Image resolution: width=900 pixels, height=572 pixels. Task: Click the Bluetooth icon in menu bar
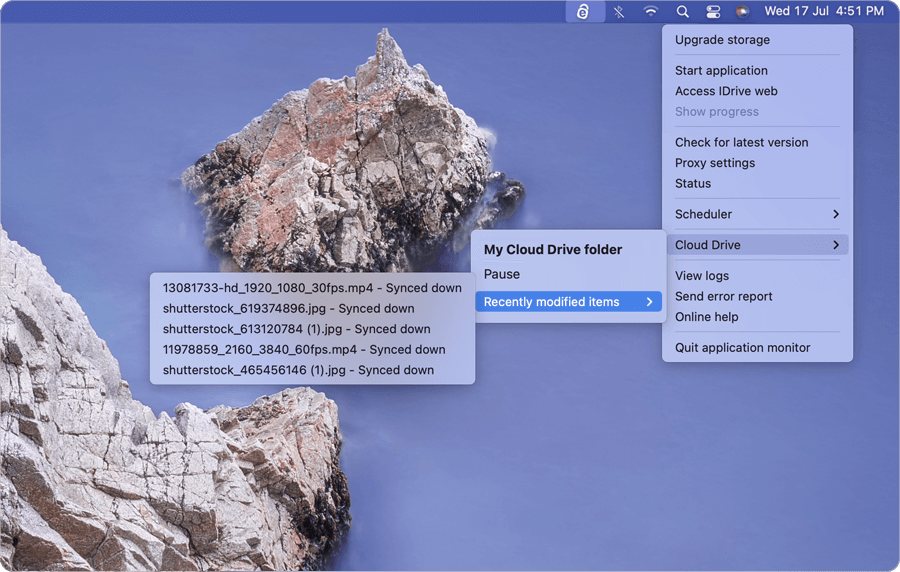[618, 11]
